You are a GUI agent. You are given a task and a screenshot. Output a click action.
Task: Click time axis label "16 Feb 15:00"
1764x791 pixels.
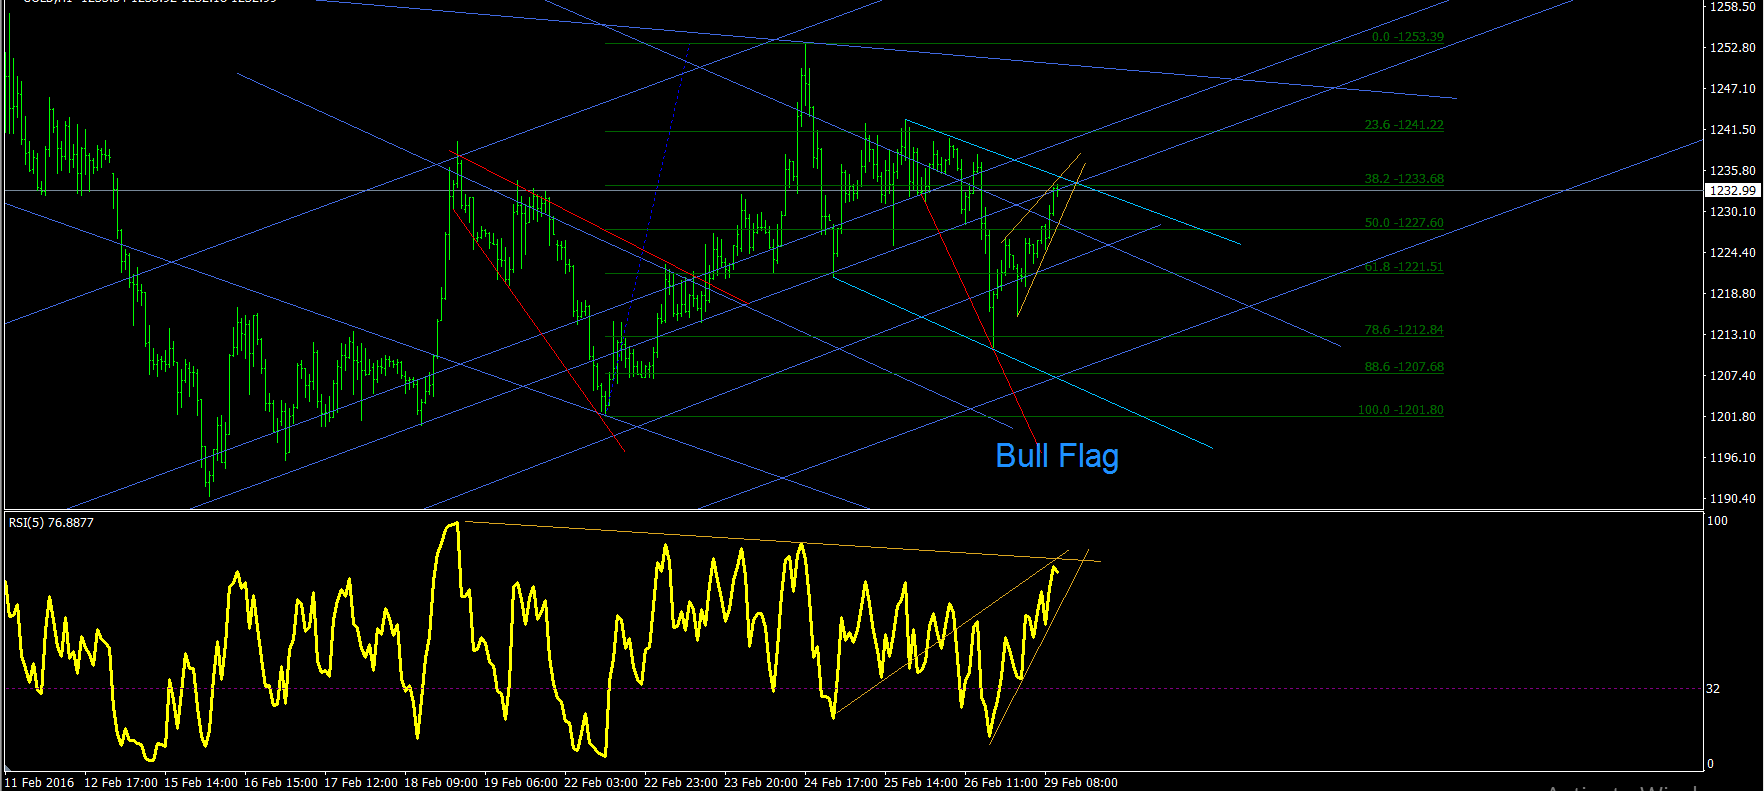281,783
